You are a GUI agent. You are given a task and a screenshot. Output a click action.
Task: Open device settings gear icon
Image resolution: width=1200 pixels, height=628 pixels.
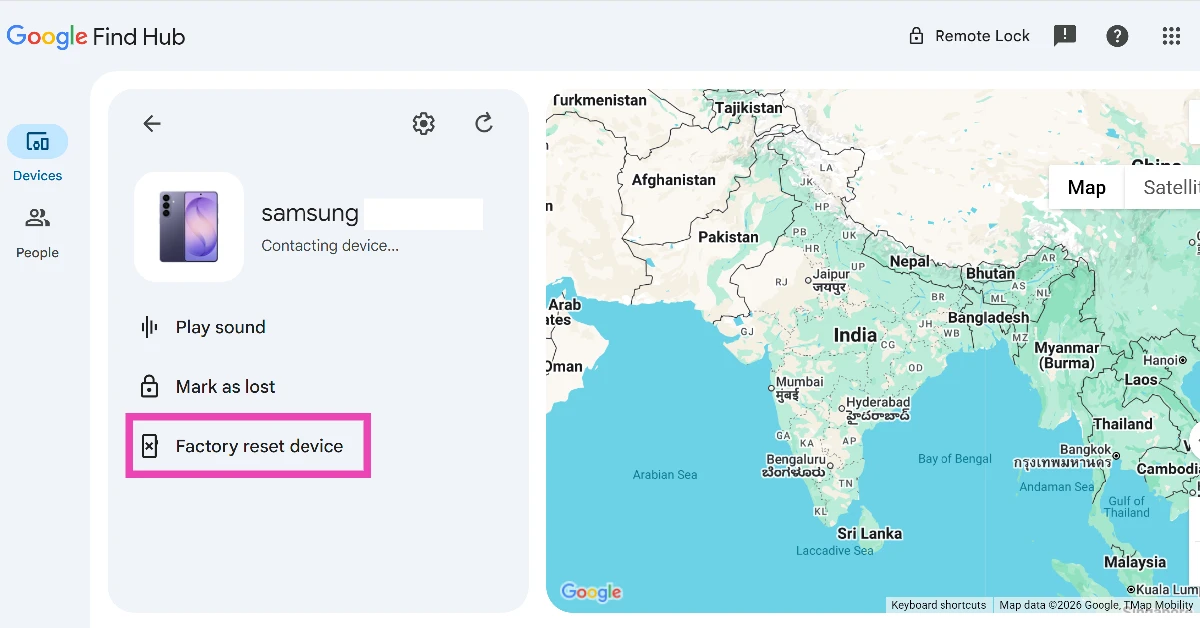424,124
